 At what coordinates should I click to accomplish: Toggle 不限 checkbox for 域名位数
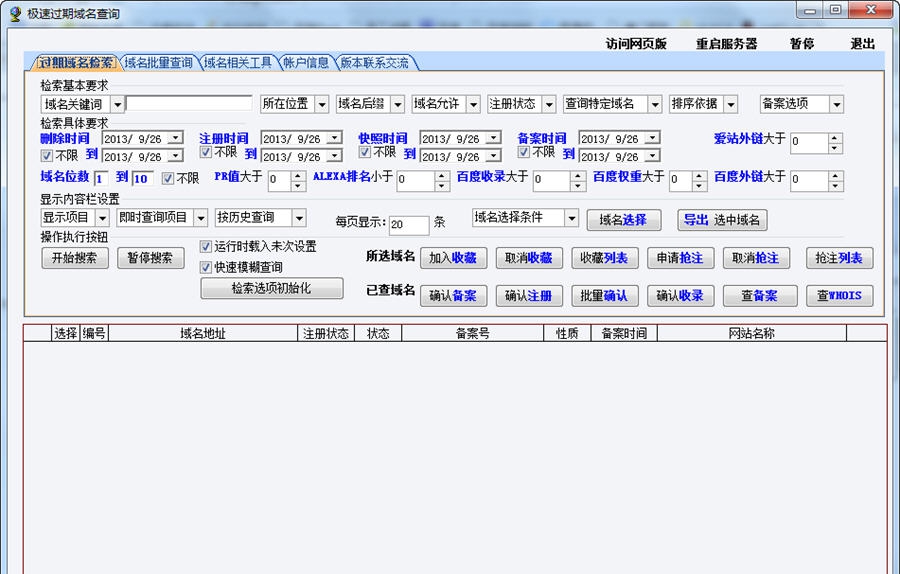(168, 179)
